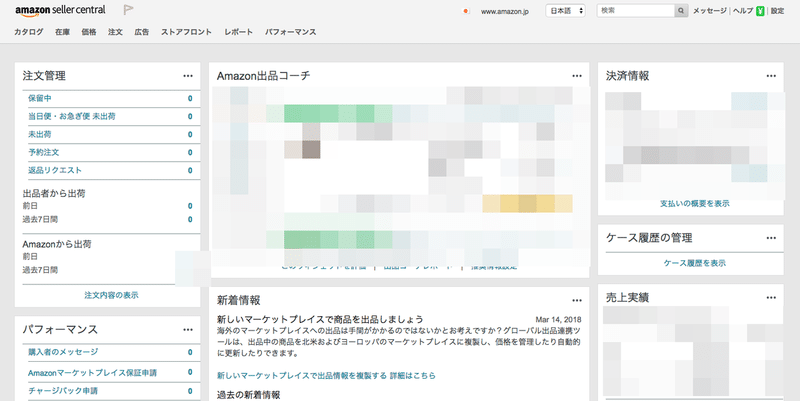This screenshot has height=401, width=800.
Task: Open the カタログ menu
Action: [x=29, y=32]
